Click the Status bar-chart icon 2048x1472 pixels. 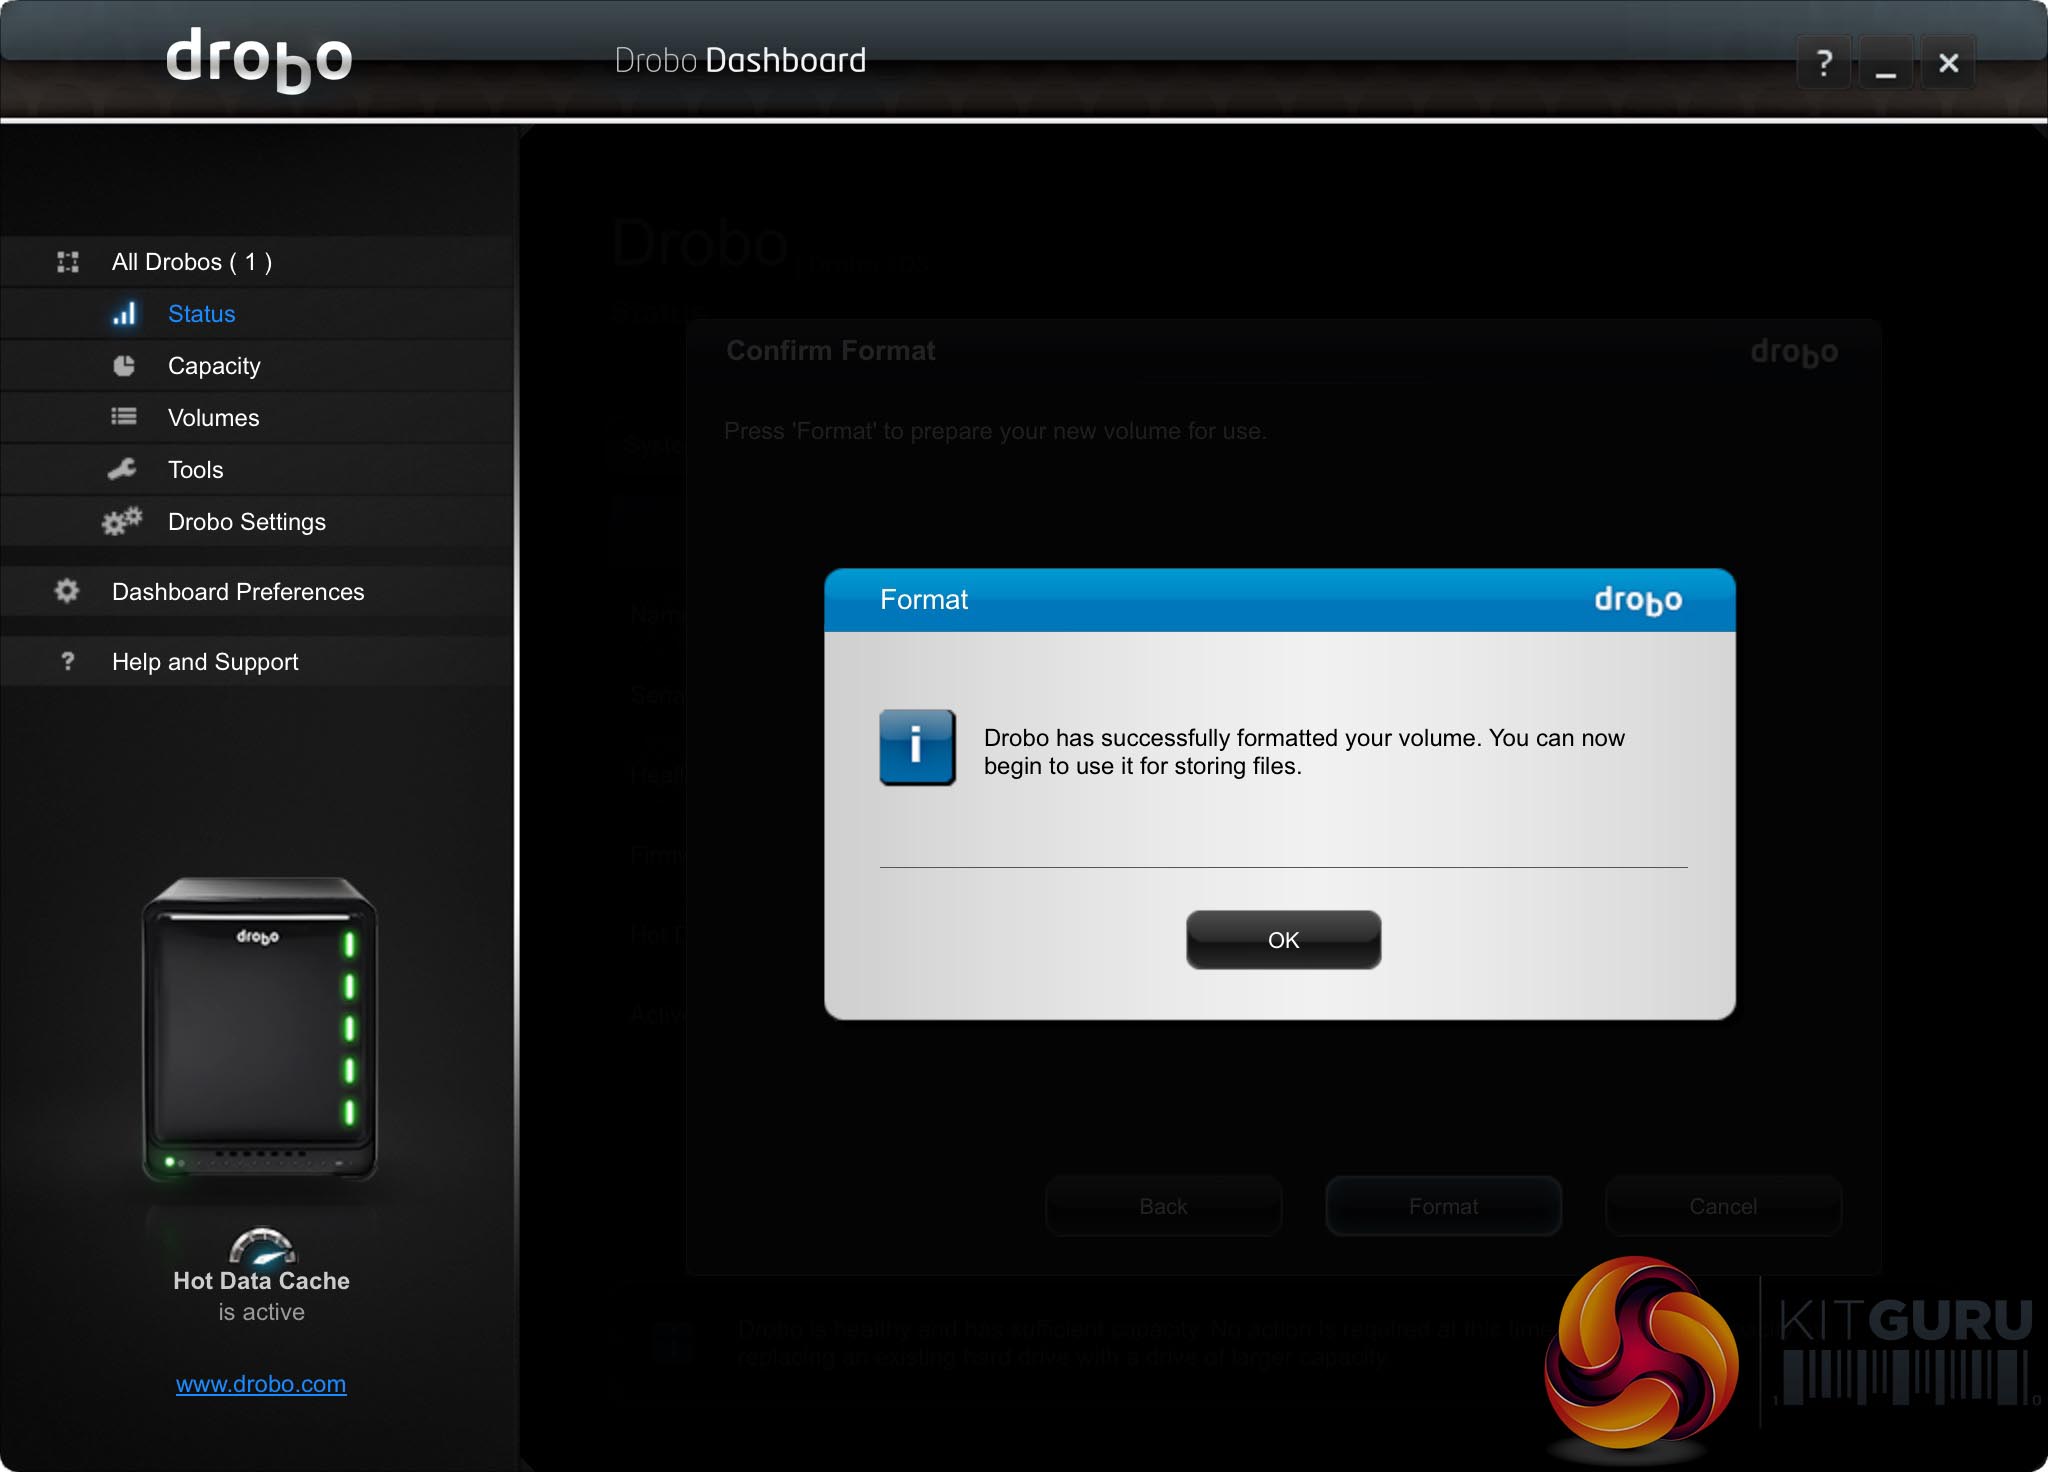tap(124, 314)
